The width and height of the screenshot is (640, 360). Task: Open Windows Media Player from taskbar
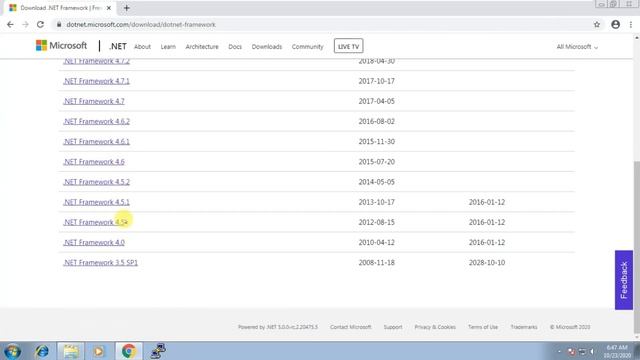tap(99, 351)
